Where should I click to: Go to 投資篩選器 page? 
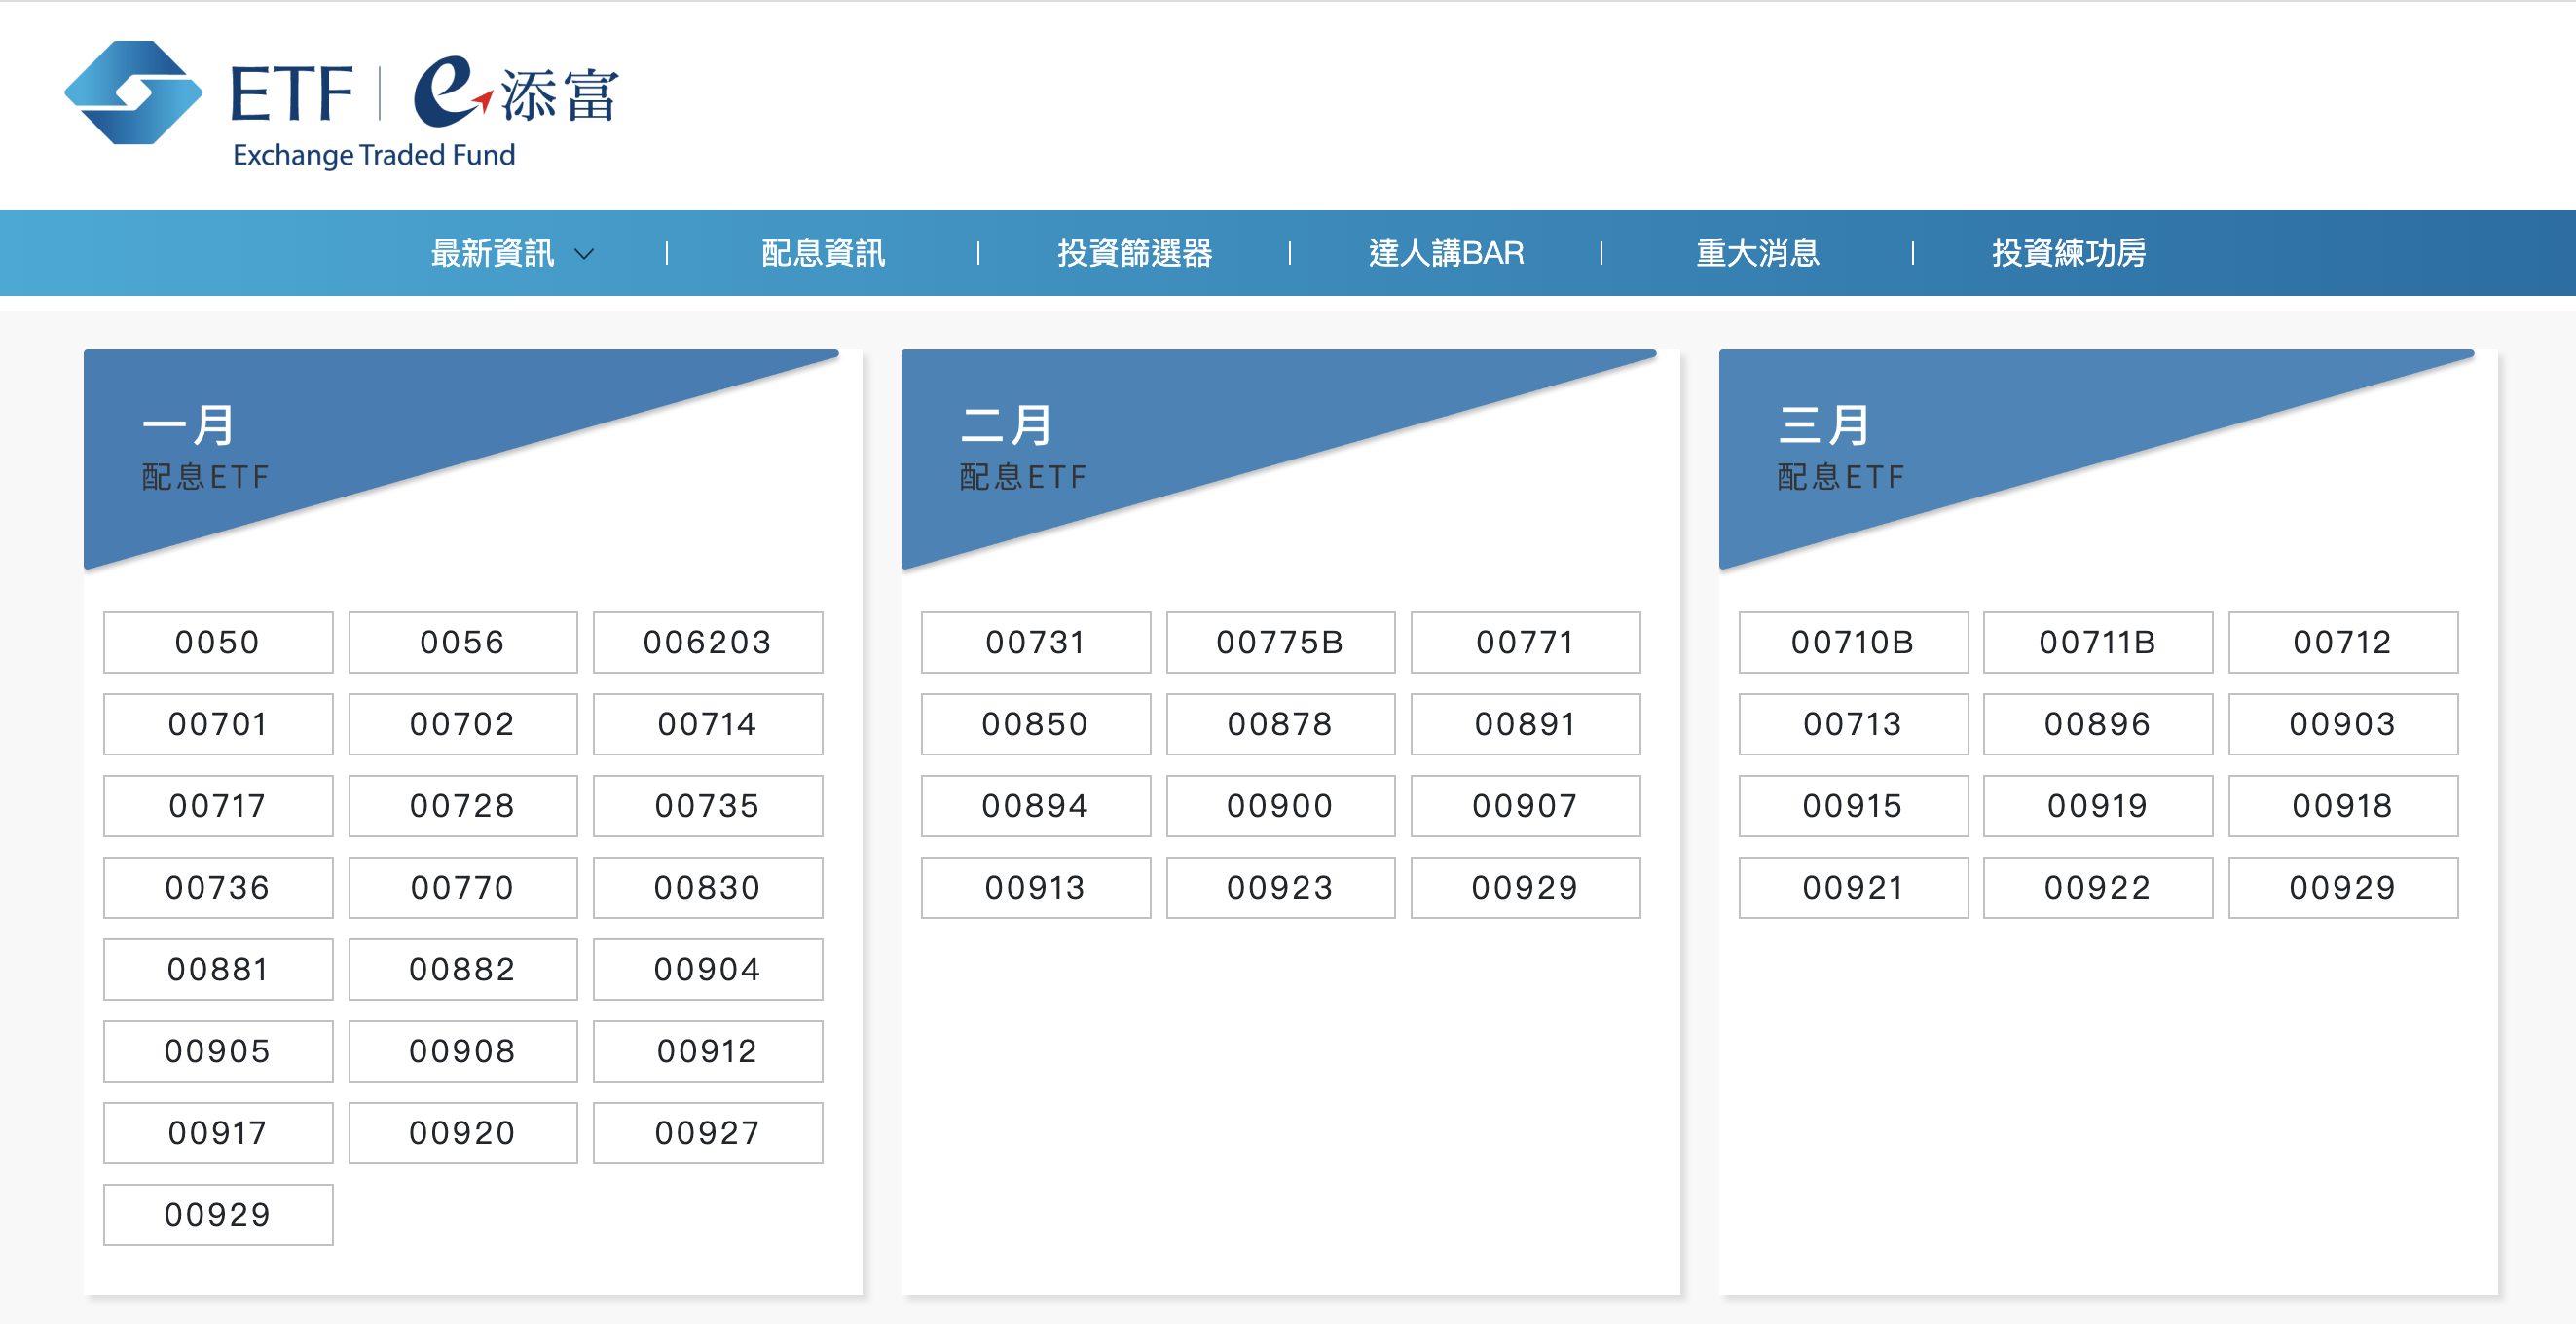coord(1135,253)
